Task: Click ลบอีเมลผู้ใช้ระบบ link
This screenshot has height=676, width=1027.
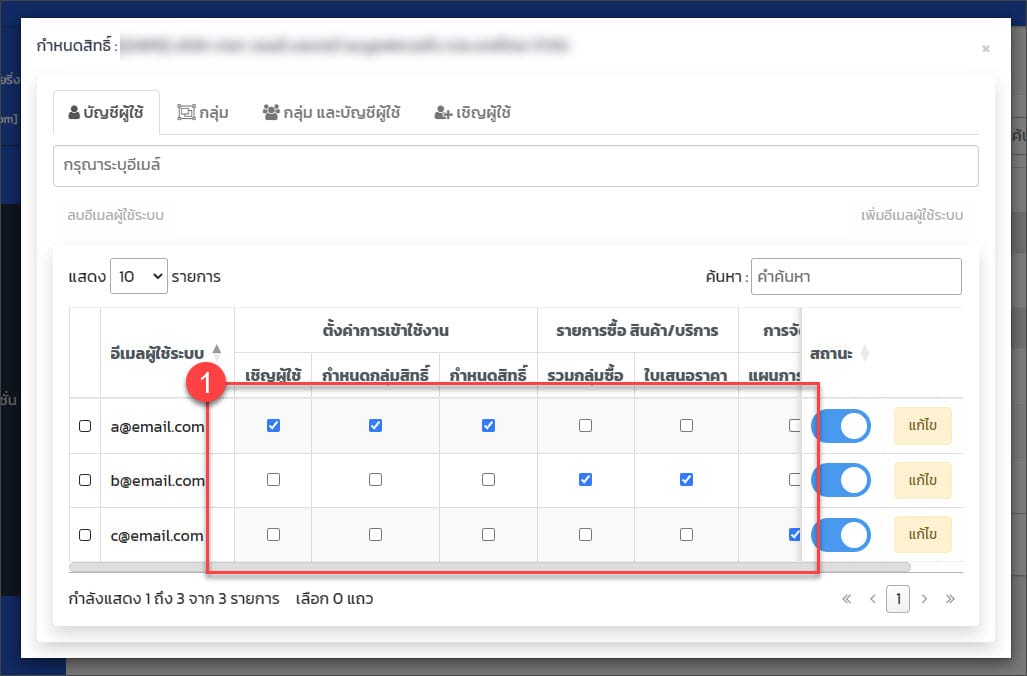Action: tap(115, 216)
